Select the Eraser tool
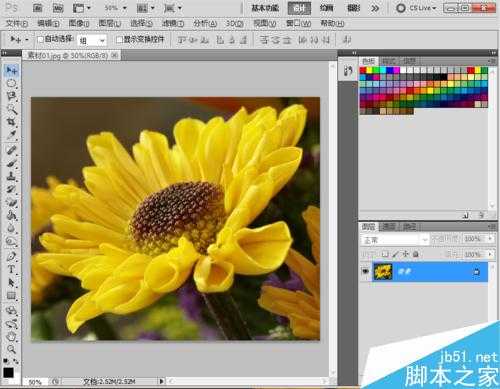The image size is (500, 389). (x=12, y=202)
